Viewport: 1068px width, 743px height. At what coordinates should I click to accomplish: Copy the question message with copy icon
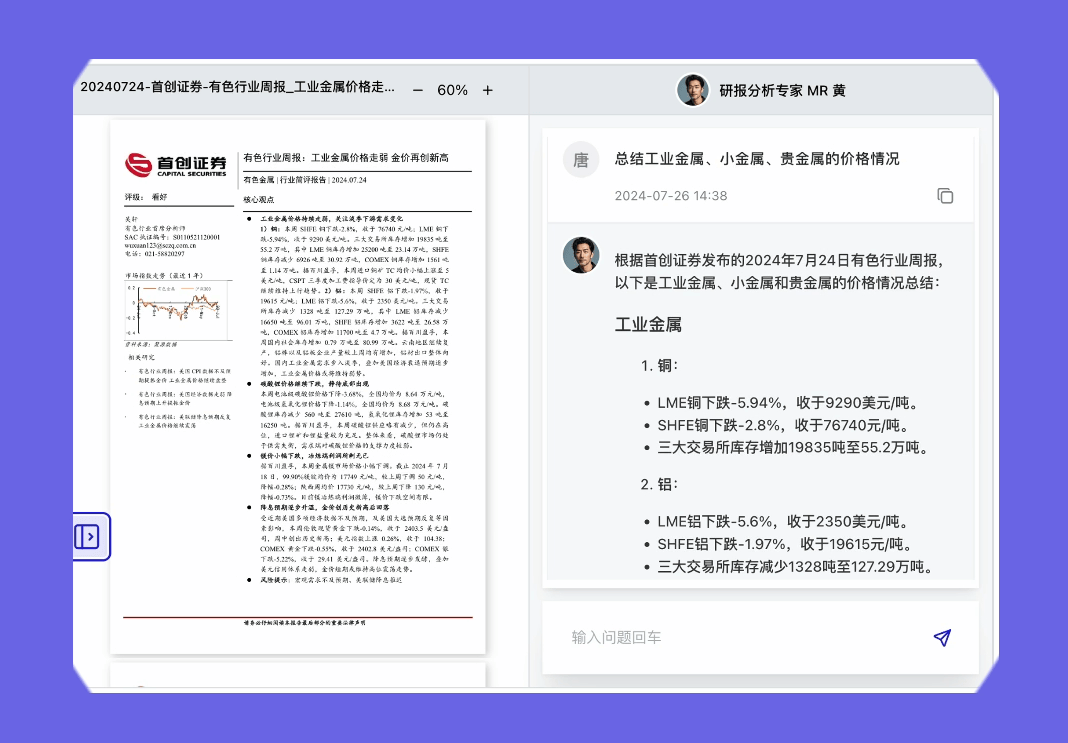coord(945,196)
